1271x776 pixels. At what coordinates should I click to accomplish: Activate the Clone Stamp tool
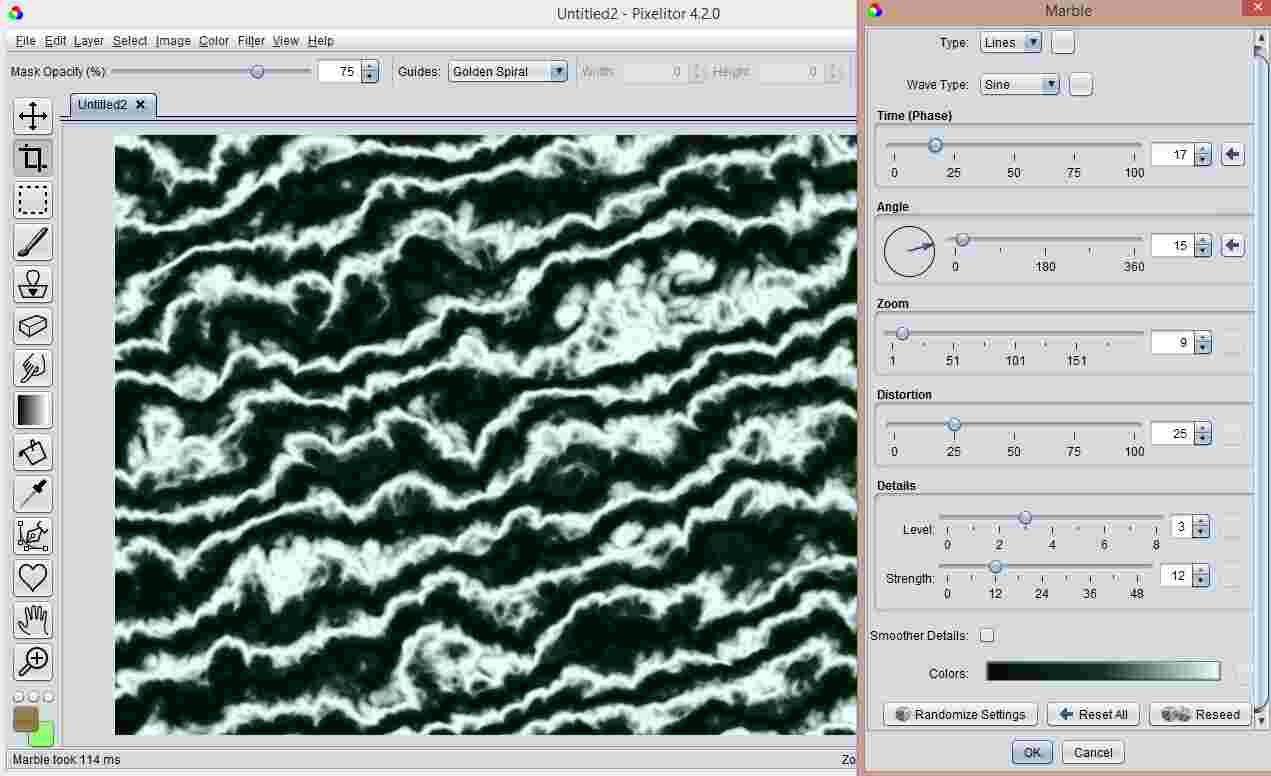click(33, 284)
